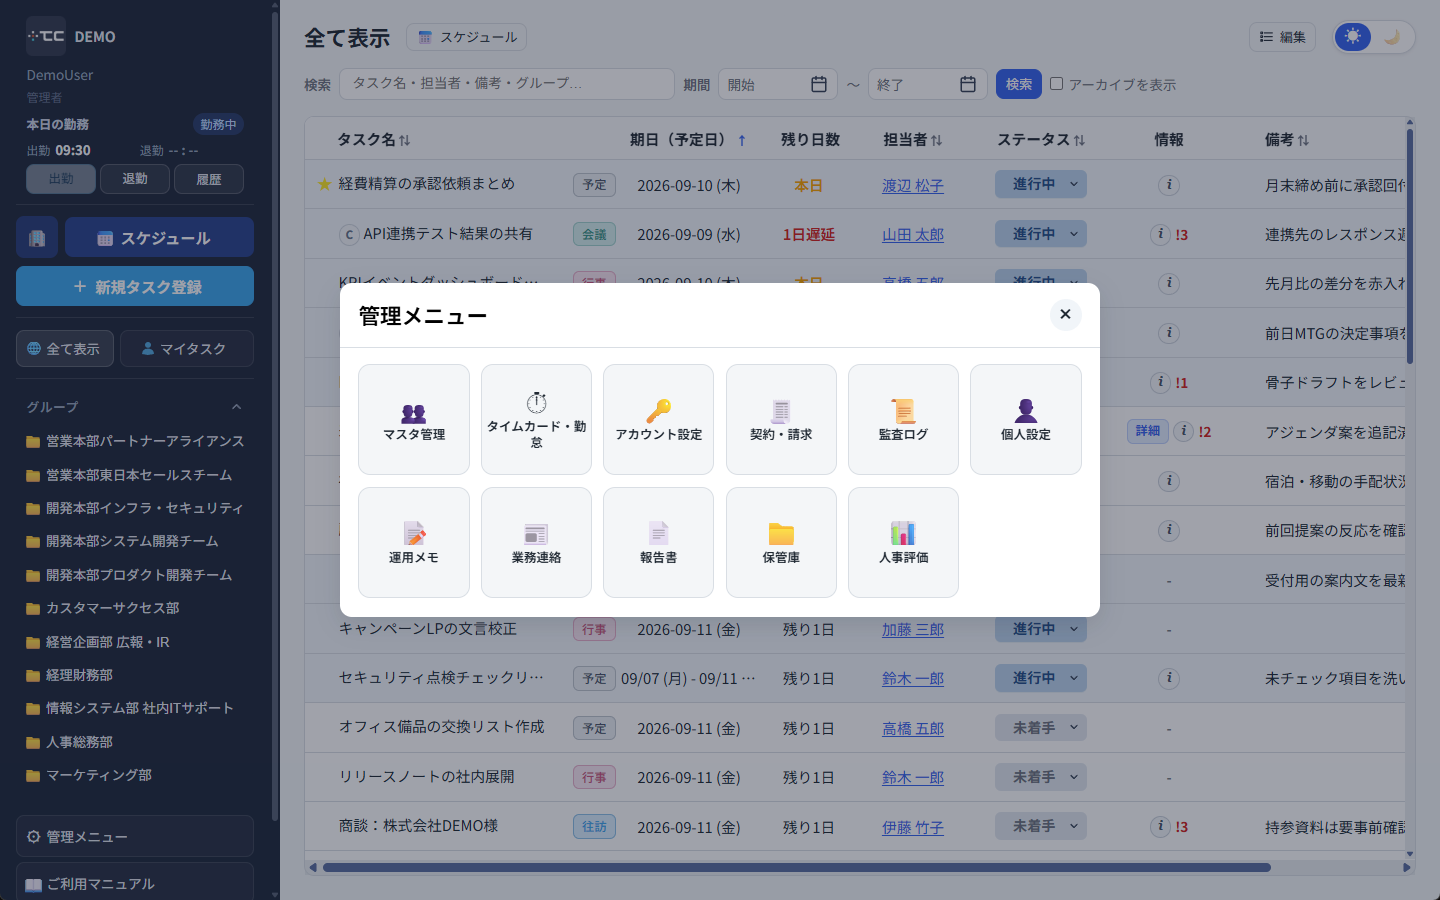This screenshot has height=900, width=1440.
Task: Check the アーカイブを表示 checkbox
Action: [x=1056, y=84]
